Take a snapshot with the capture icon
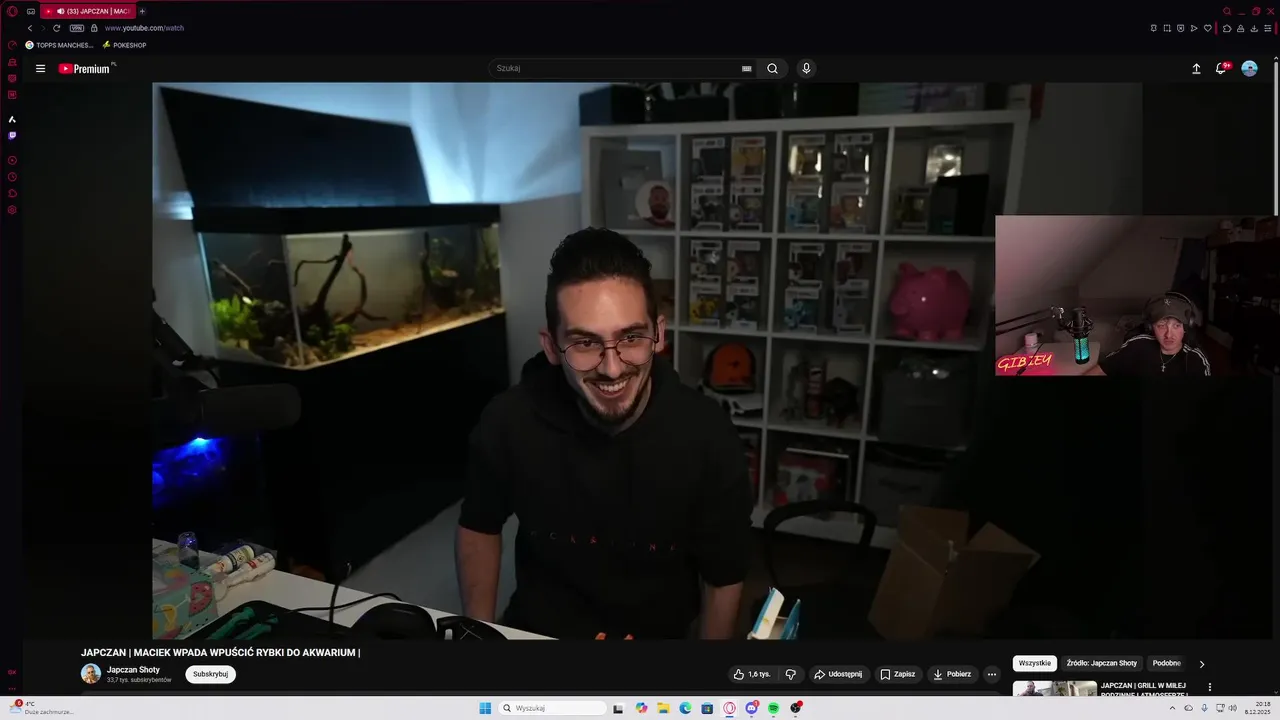 coord(1167,28)
